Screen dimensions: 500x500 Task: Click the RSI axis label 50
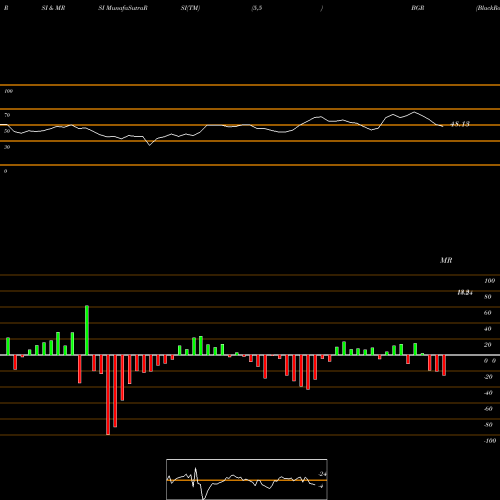click(x=7, y=131)
